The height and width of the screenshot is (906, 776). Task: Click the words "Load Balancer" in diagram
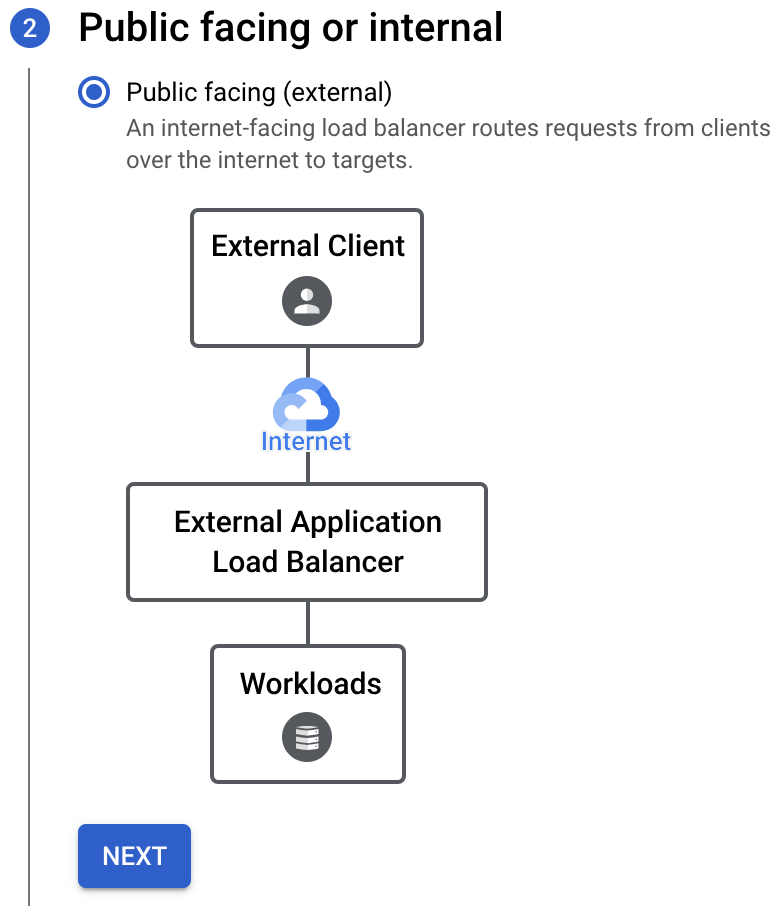(x=307, y=562)
